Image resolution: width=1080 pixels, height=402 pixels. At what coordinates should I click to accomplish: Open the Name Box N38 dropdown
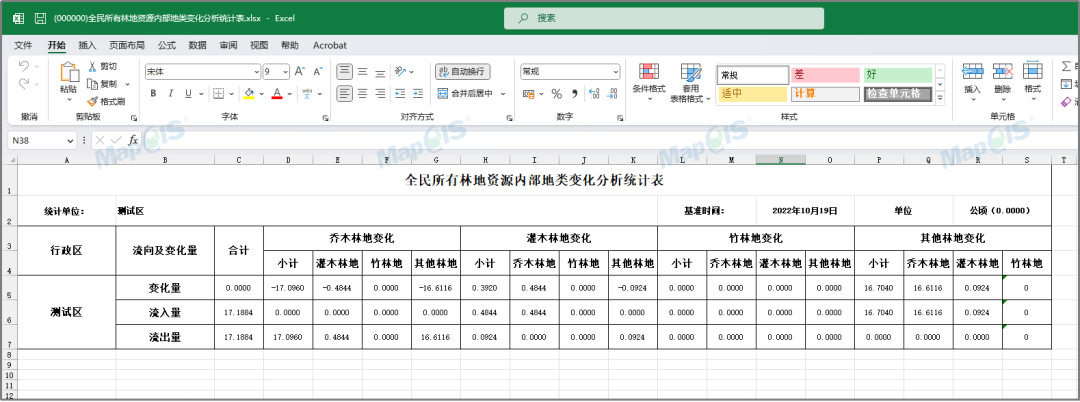[70, 140]
